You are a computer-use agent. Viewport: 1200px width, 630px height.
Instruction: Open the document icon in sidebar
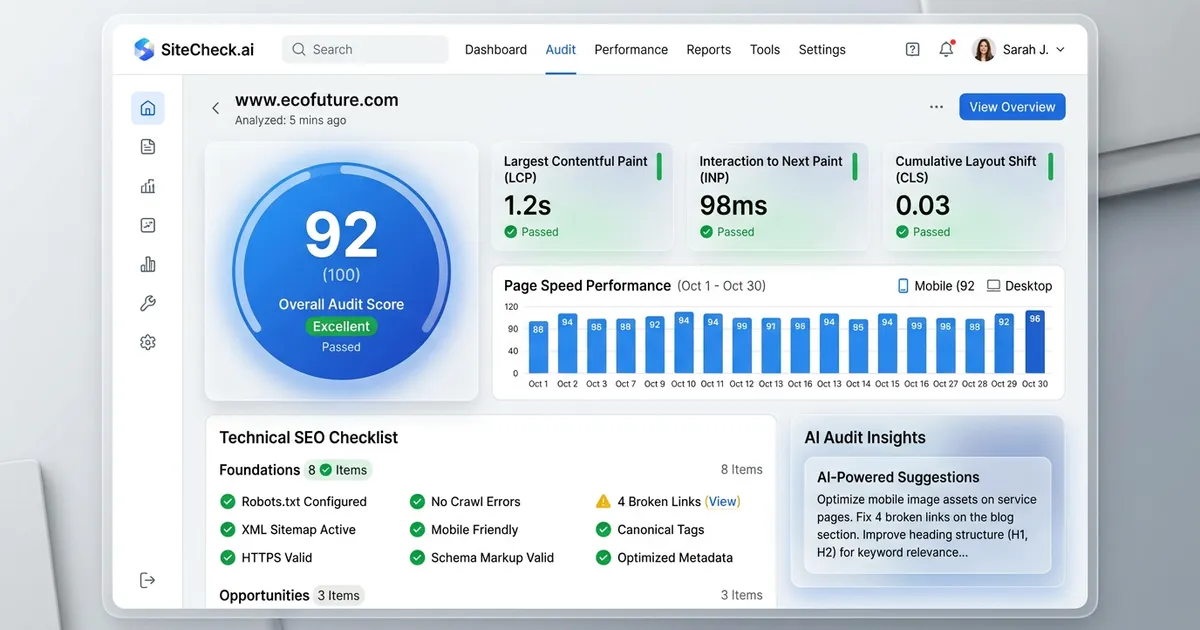click(x=148, y=147)
